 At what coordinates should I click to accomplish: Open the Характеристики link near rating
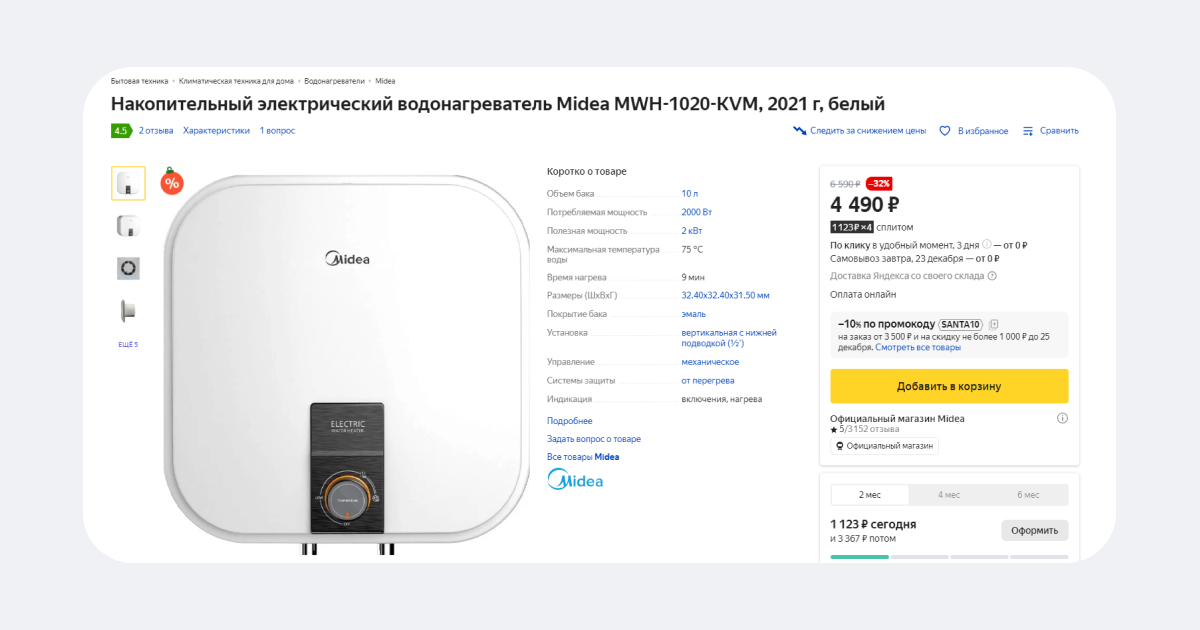pos(216,131)
